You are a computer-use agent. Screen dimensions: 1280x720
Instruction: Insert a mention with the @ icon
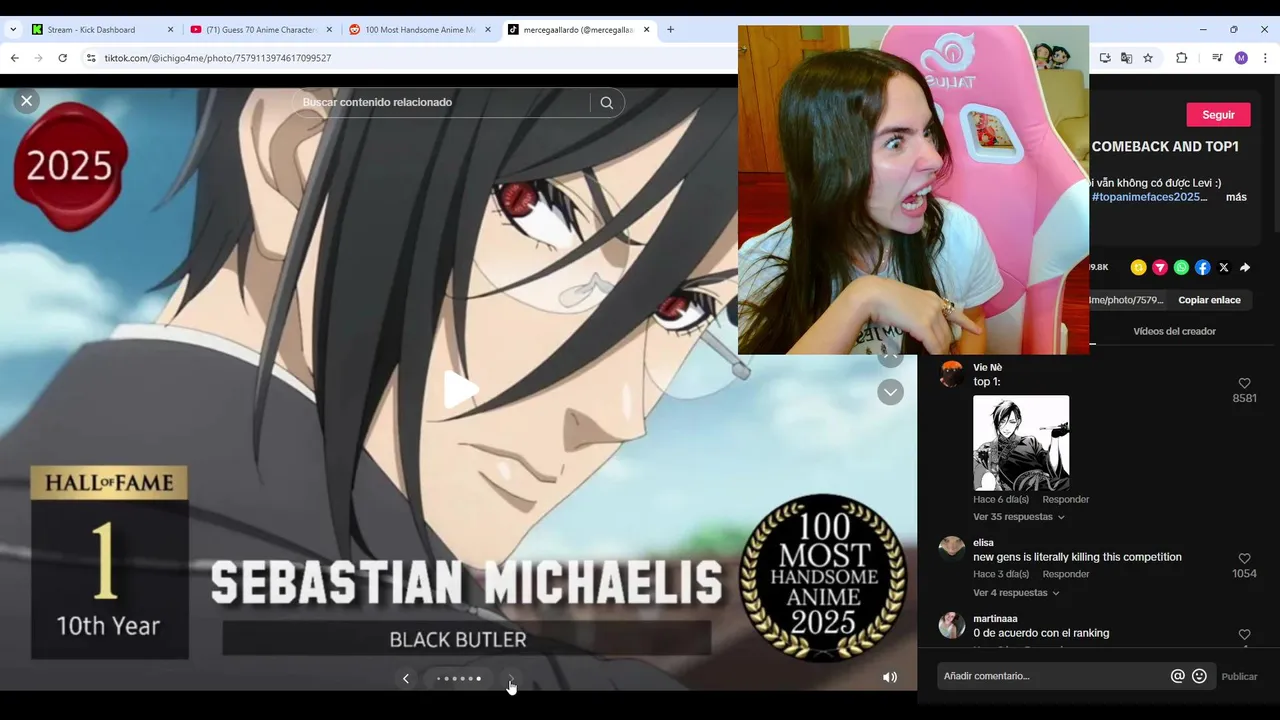coord(1177,676)
